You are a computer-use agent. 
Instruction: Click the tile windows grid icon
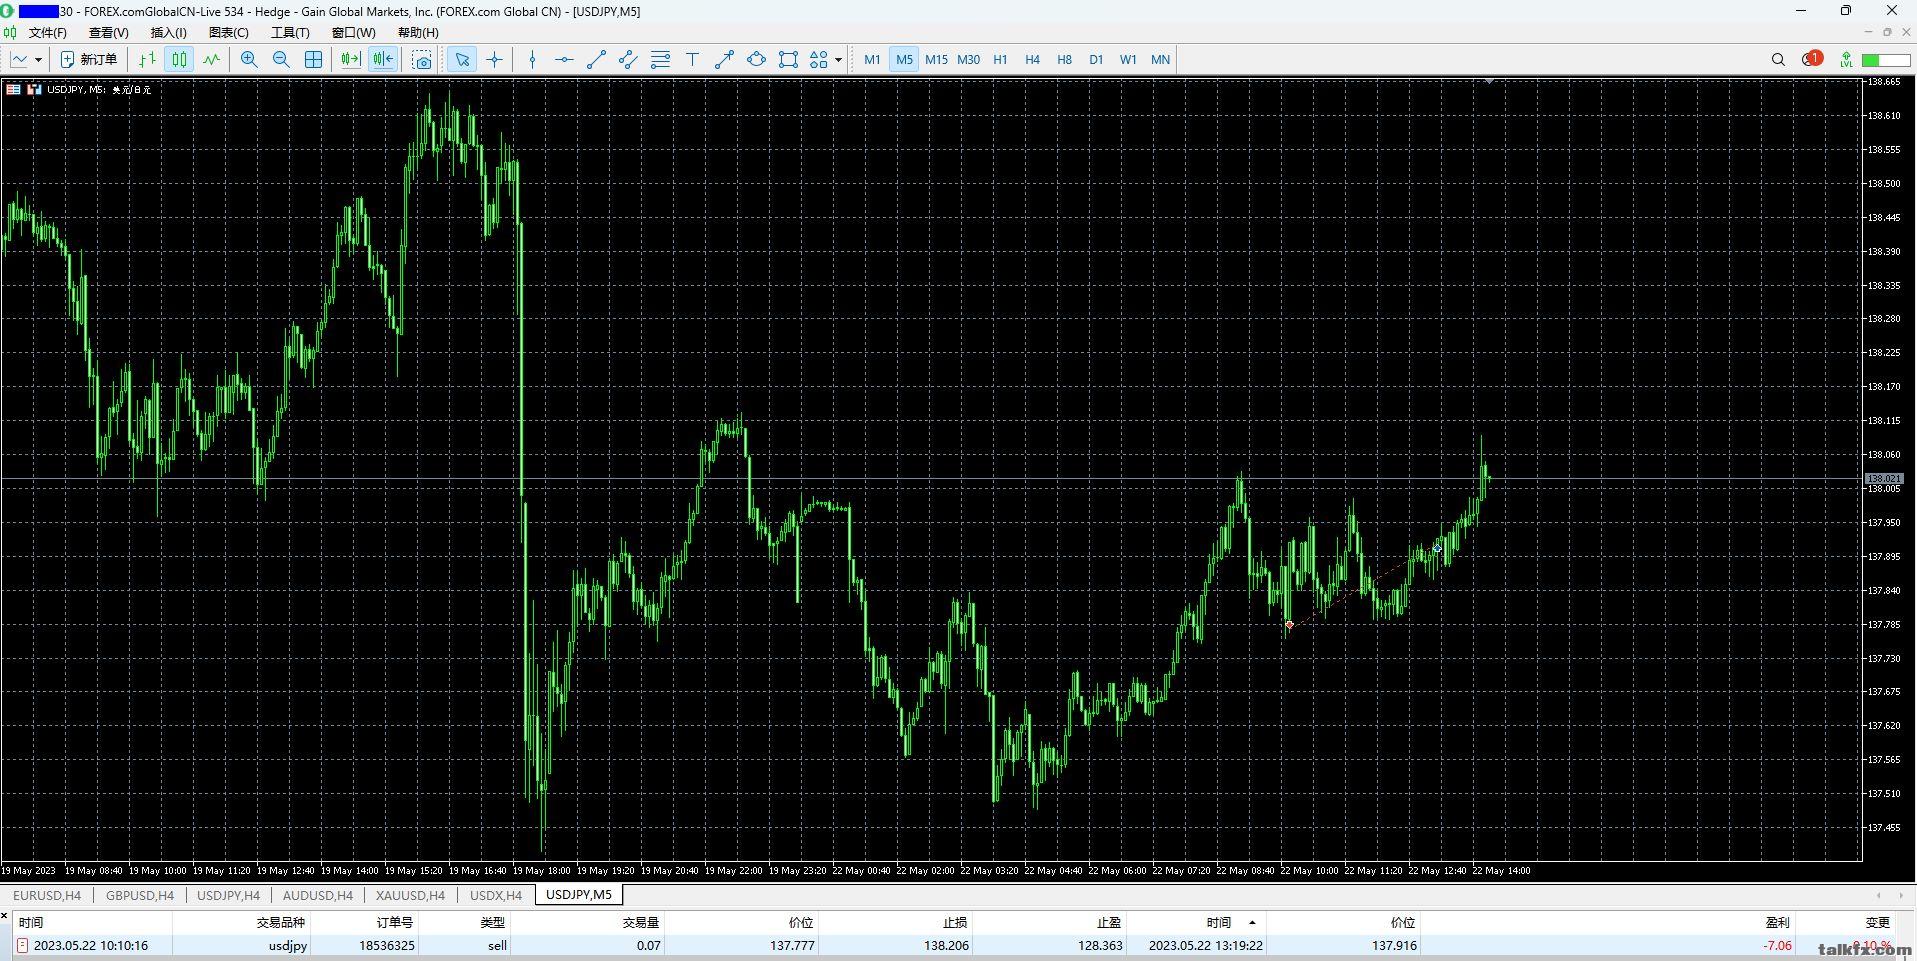(313, 60)
